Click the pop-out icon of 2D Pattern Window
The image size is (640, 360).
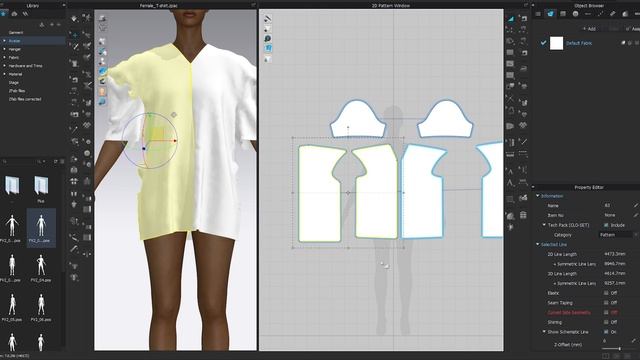(x=526, y=5)
